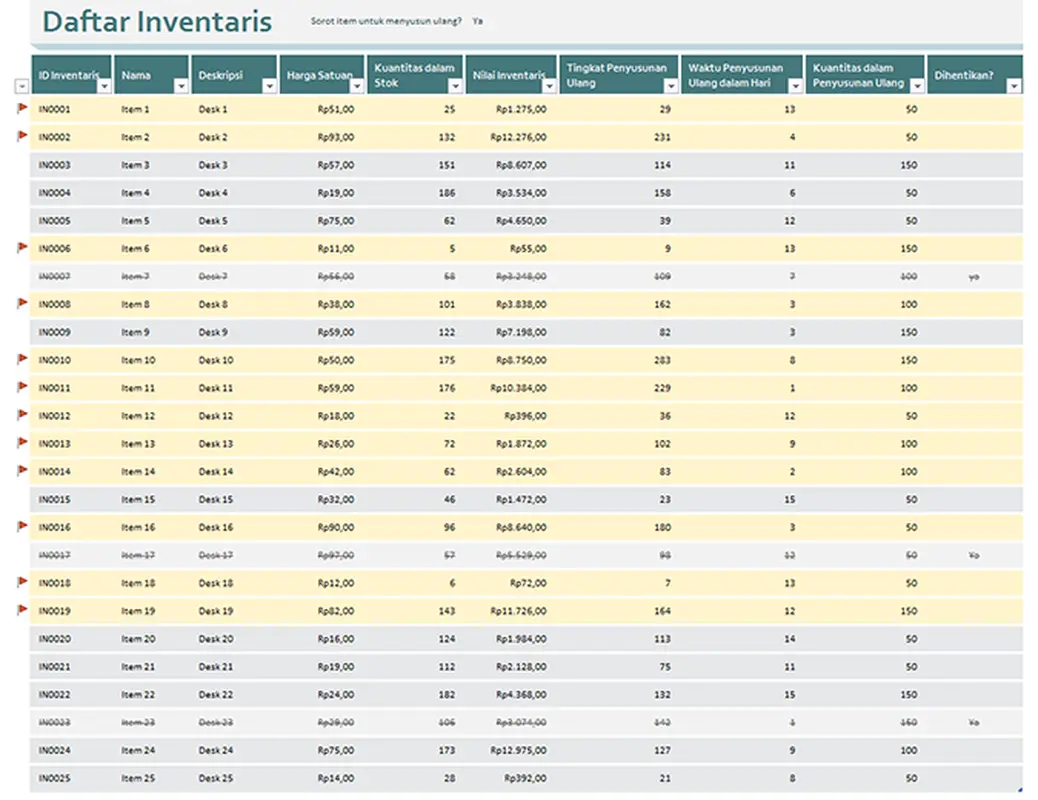The image size is (1038, 800).
Task: Open the Deskripsi column filter dropdown
Action: click(269, 86)
